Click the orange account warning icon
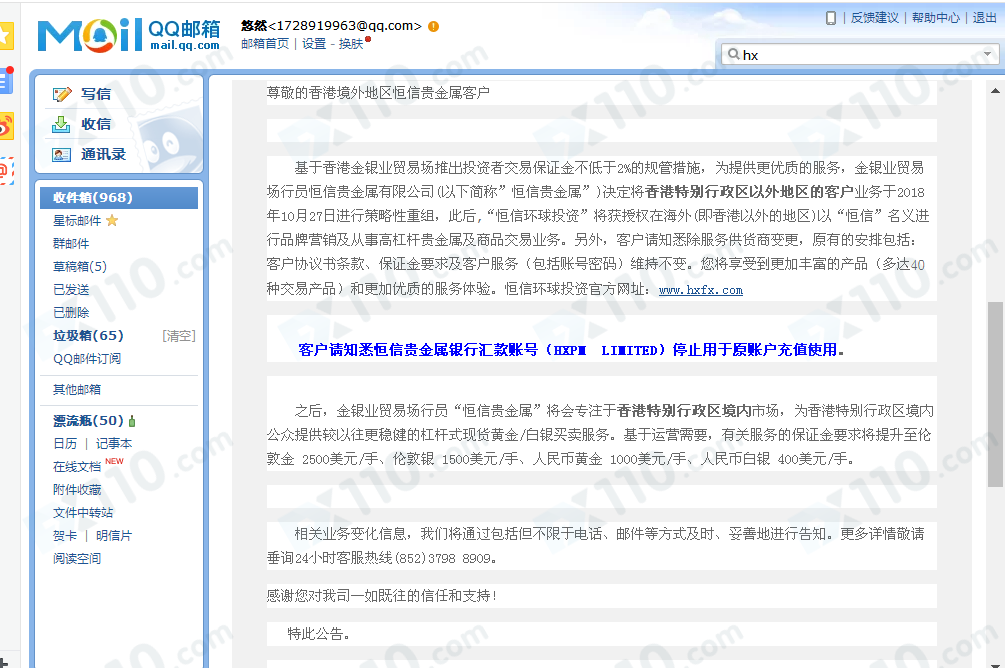This screenshot has width=1005, height=668. pos(433,26)
